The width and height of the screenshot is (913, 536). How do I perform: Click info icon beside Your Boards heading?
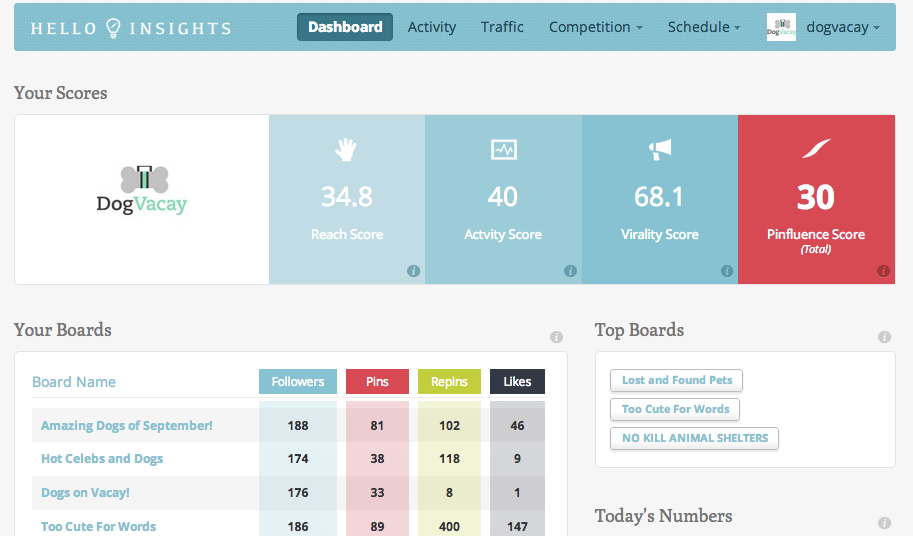[x=556, y=337]
